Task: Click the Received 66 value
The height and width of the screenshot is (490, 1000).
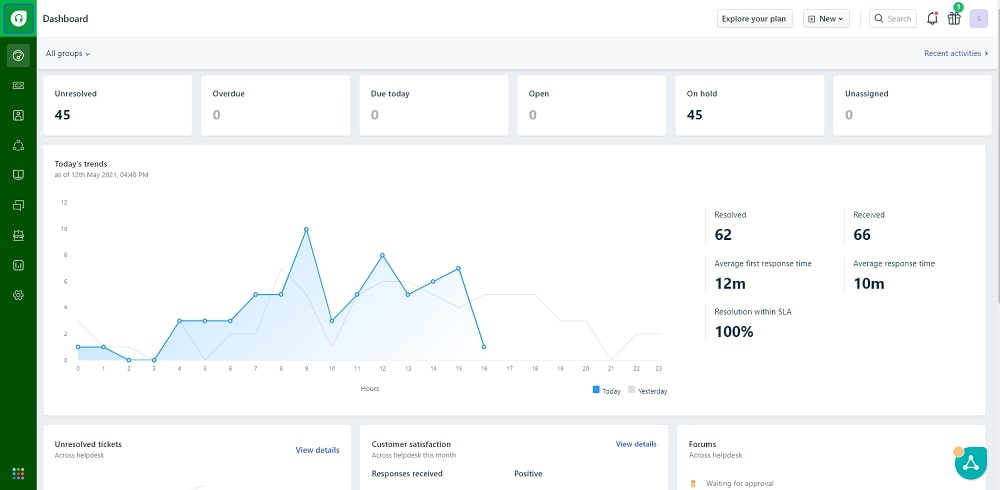Action: (x=862, y=235)
